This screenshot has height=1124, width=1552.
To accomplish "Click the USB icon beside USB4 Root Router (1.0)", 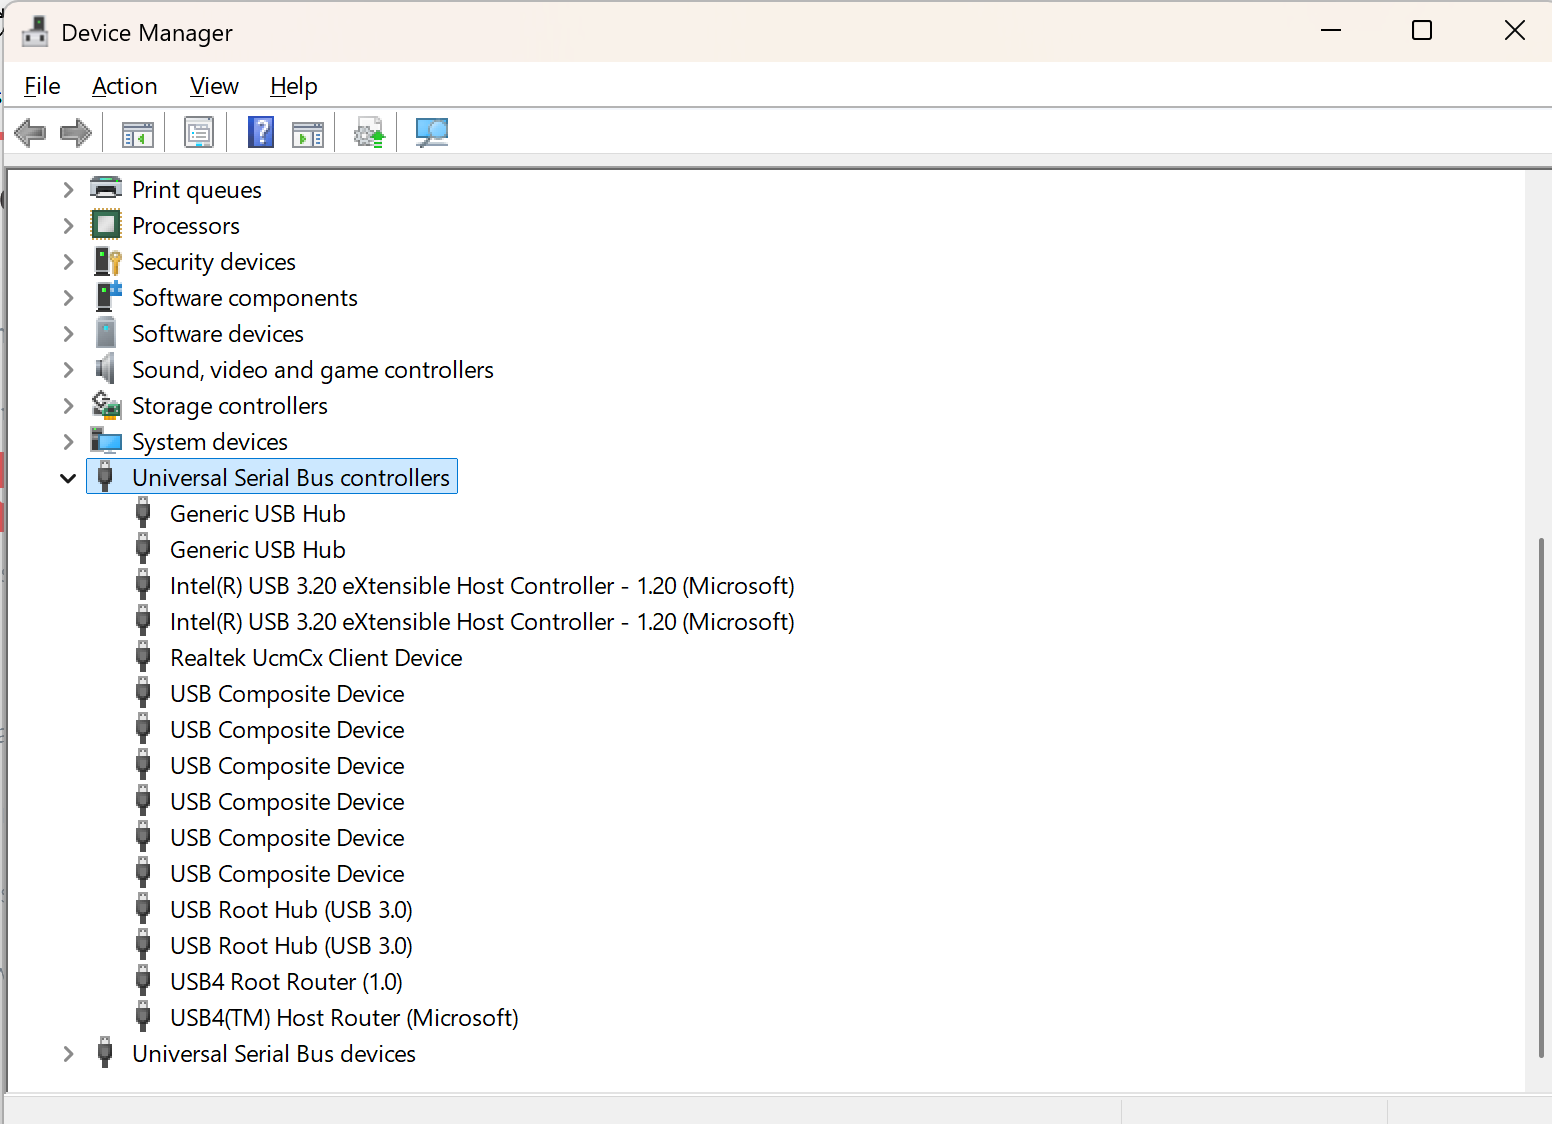I will (143, 981).
